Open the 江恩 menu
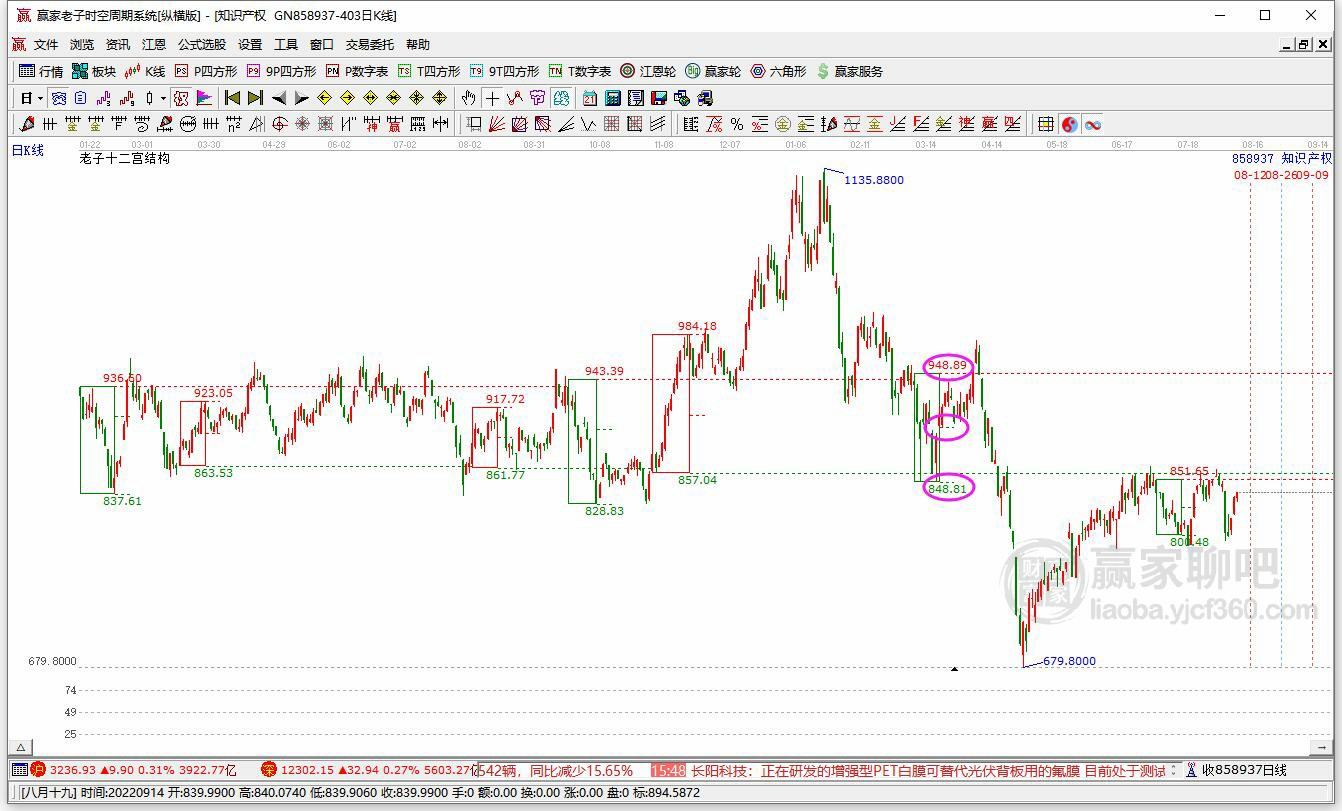Image resolution: width=1342 pixels, height=811 pixels. pyautogui.click(x=154, y=45)
